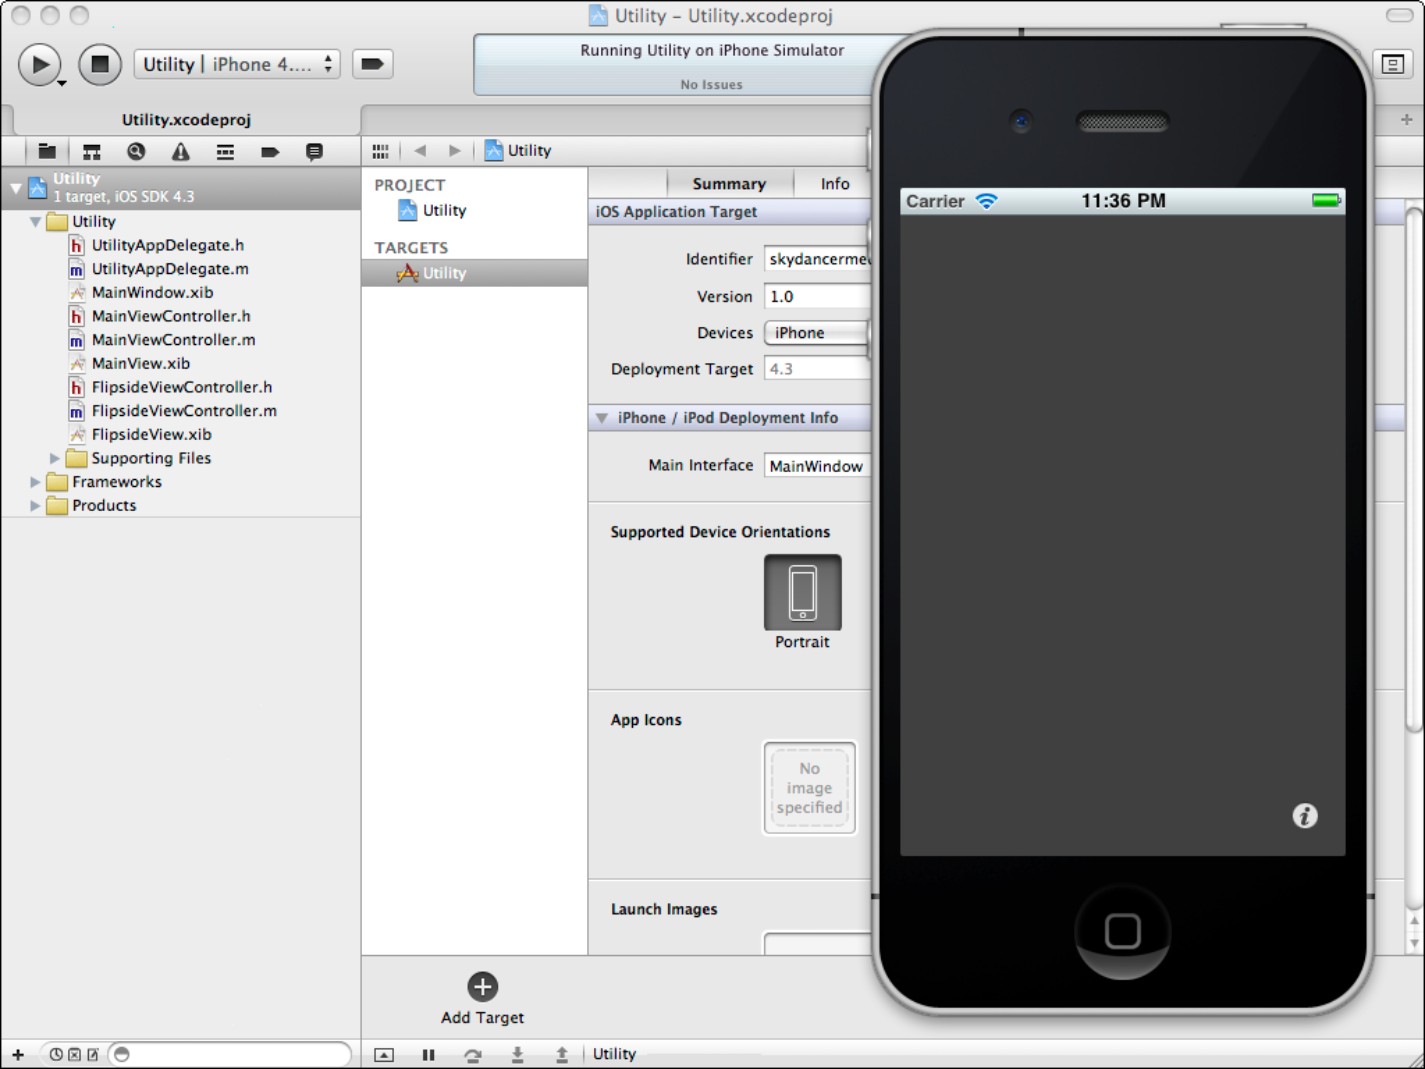Switch to the Summary tab
The height and width of the screenshot is (1069, 1425).
coord(729,183)
